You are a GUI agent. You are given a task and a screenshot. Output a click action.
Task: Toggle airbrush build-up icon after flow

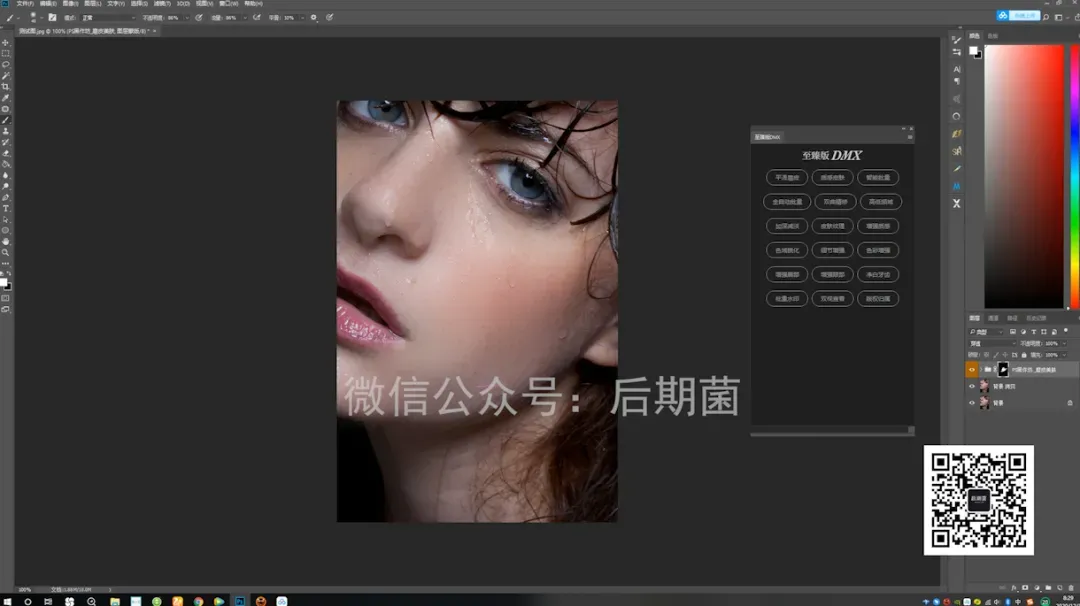(257, 18)
